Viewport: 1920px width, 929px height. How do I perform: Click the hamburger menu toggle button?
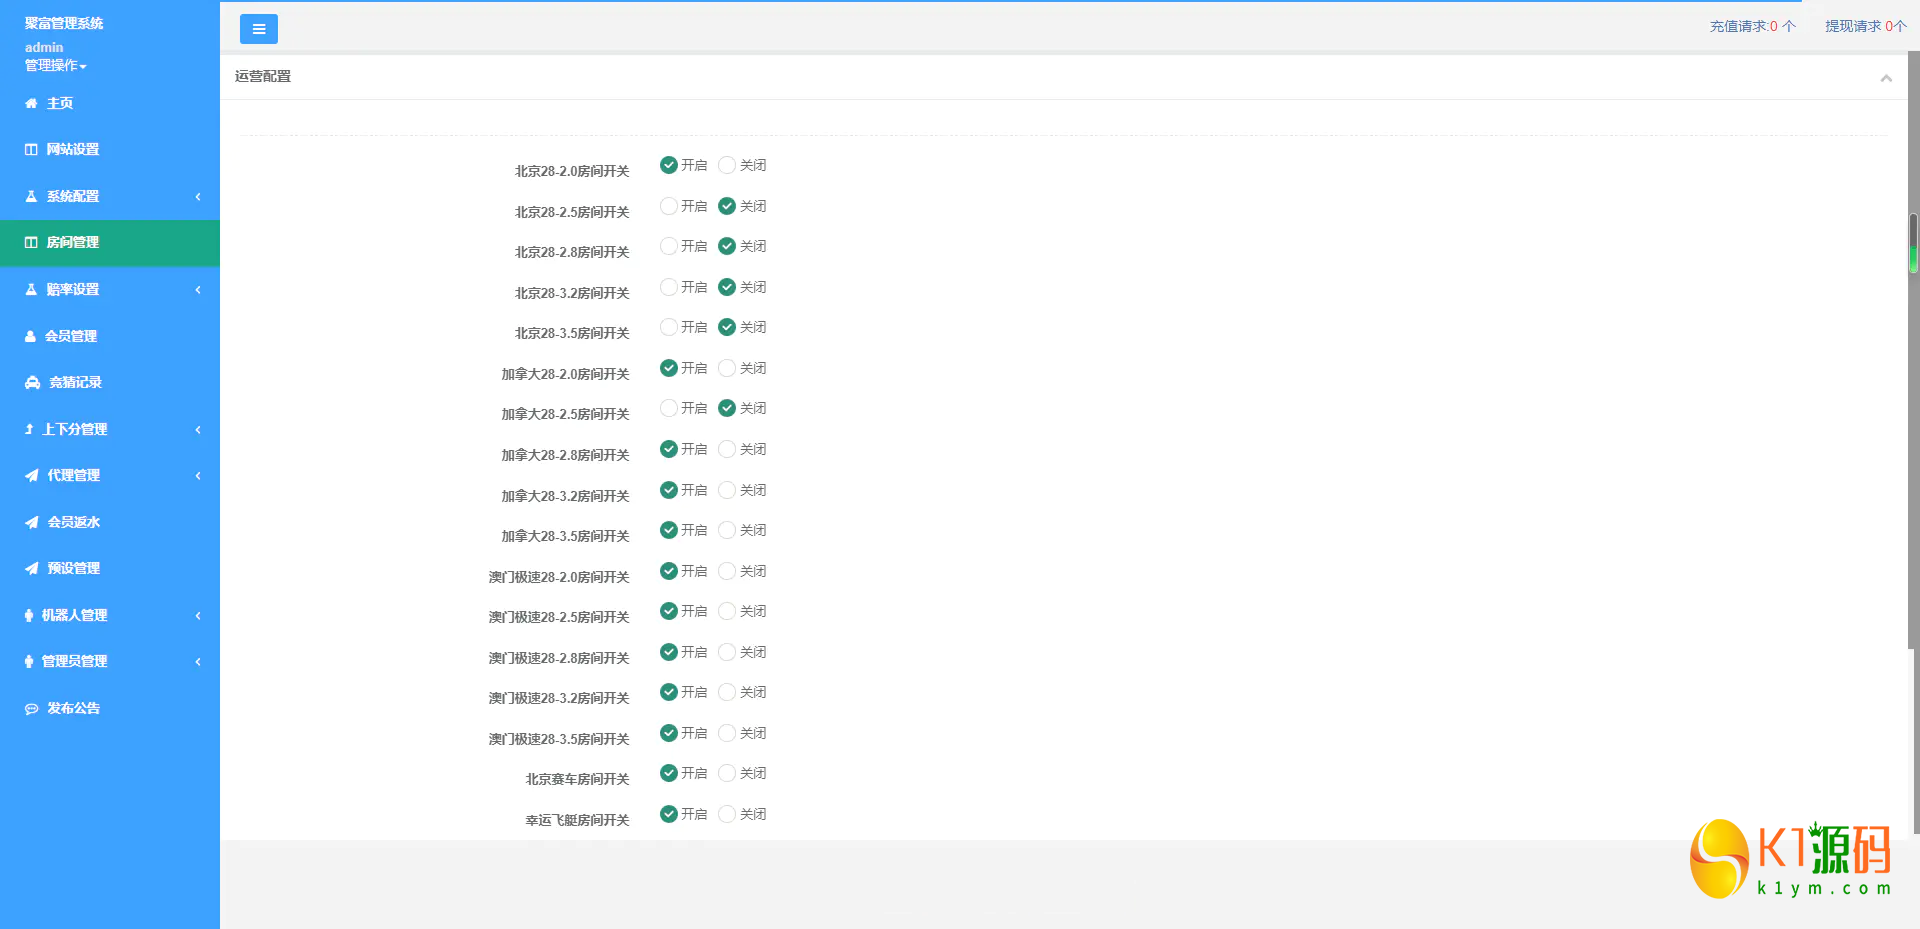coord(258,29)
